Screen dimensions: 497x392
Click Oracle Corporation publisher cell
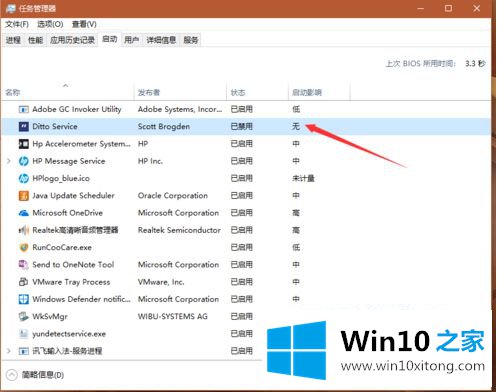click(x=173, y=196)
